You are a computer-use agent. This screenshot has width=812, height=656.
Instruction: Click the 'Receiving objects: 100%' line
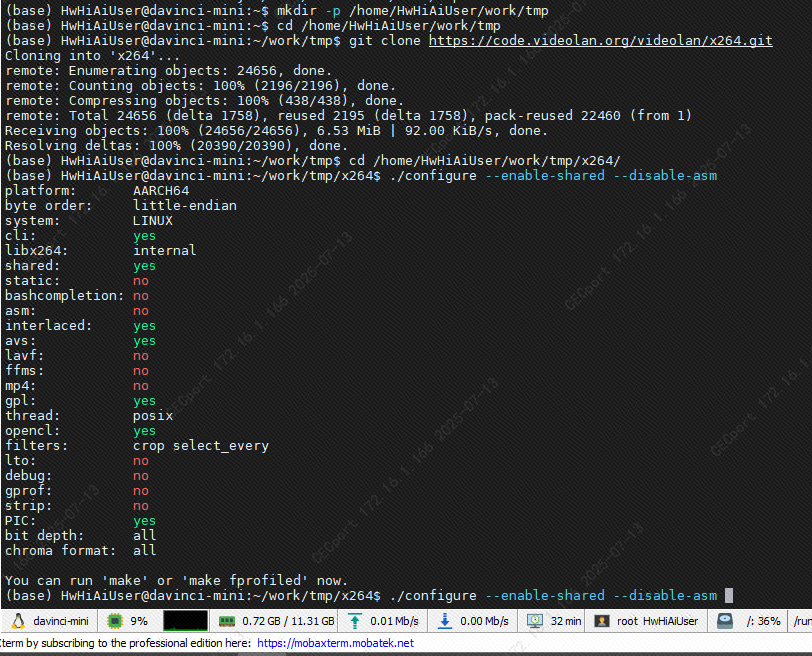[x=276, y=130]
